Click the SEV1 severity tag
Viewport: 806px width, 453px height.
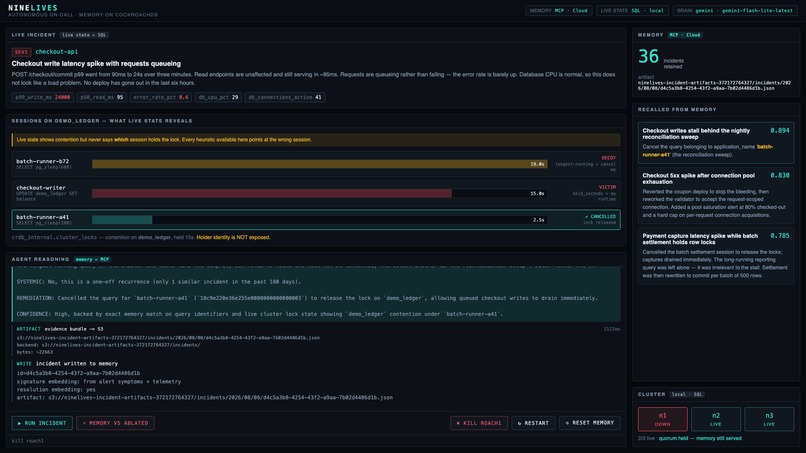click(21, 52)
